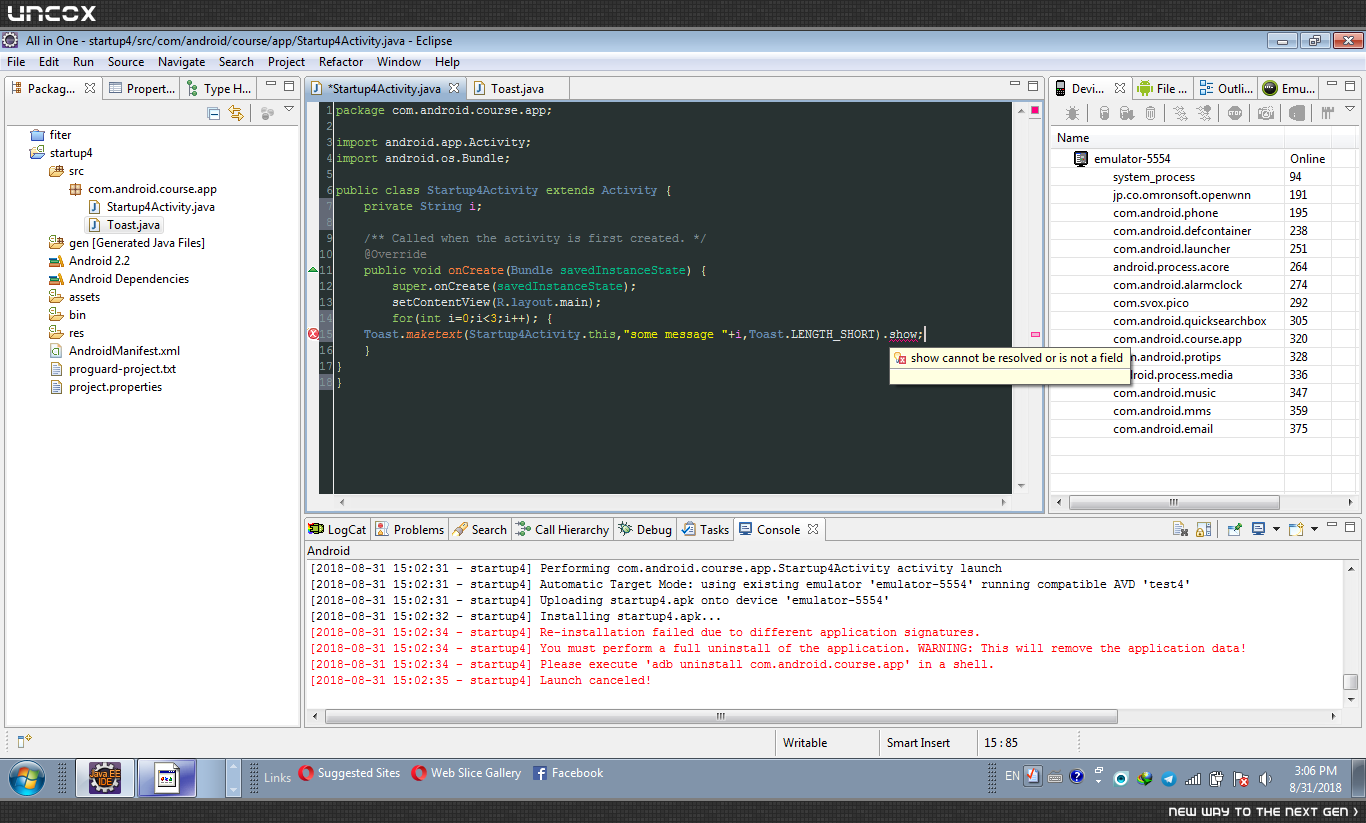Select Startup4Activity.java in Package Explorer

pos(151,207)
